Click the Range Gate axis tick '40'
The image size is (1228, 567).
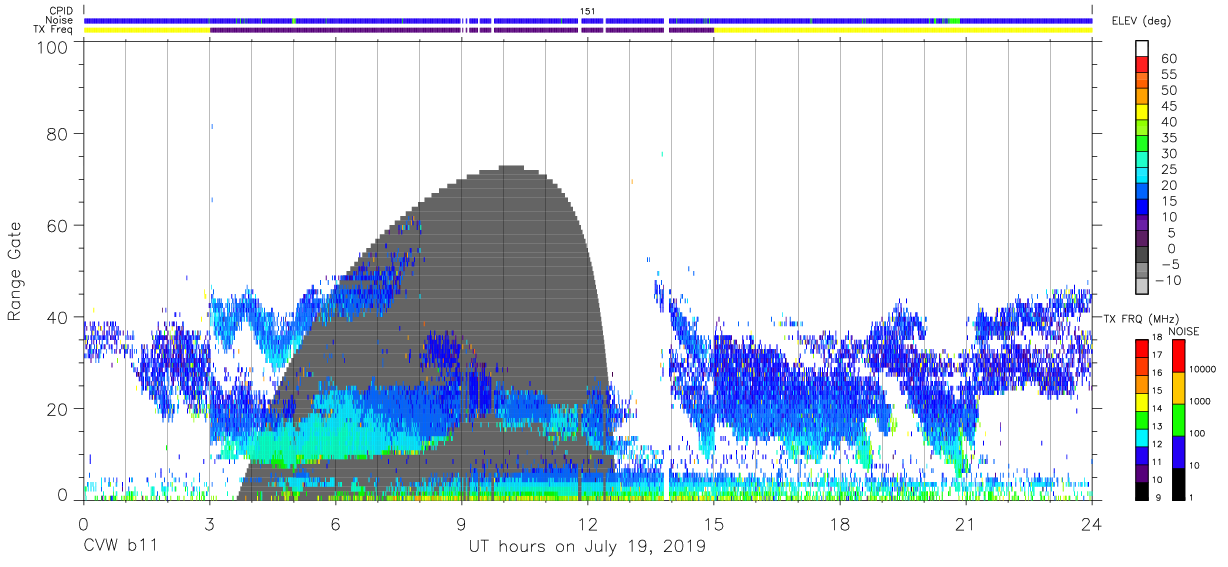pos(57,317)
